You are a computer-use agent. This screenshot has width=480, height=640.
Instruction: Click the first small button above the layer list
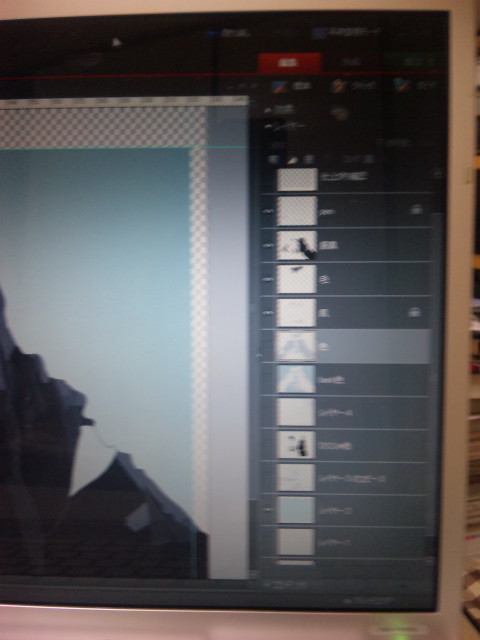coord(272,160)
